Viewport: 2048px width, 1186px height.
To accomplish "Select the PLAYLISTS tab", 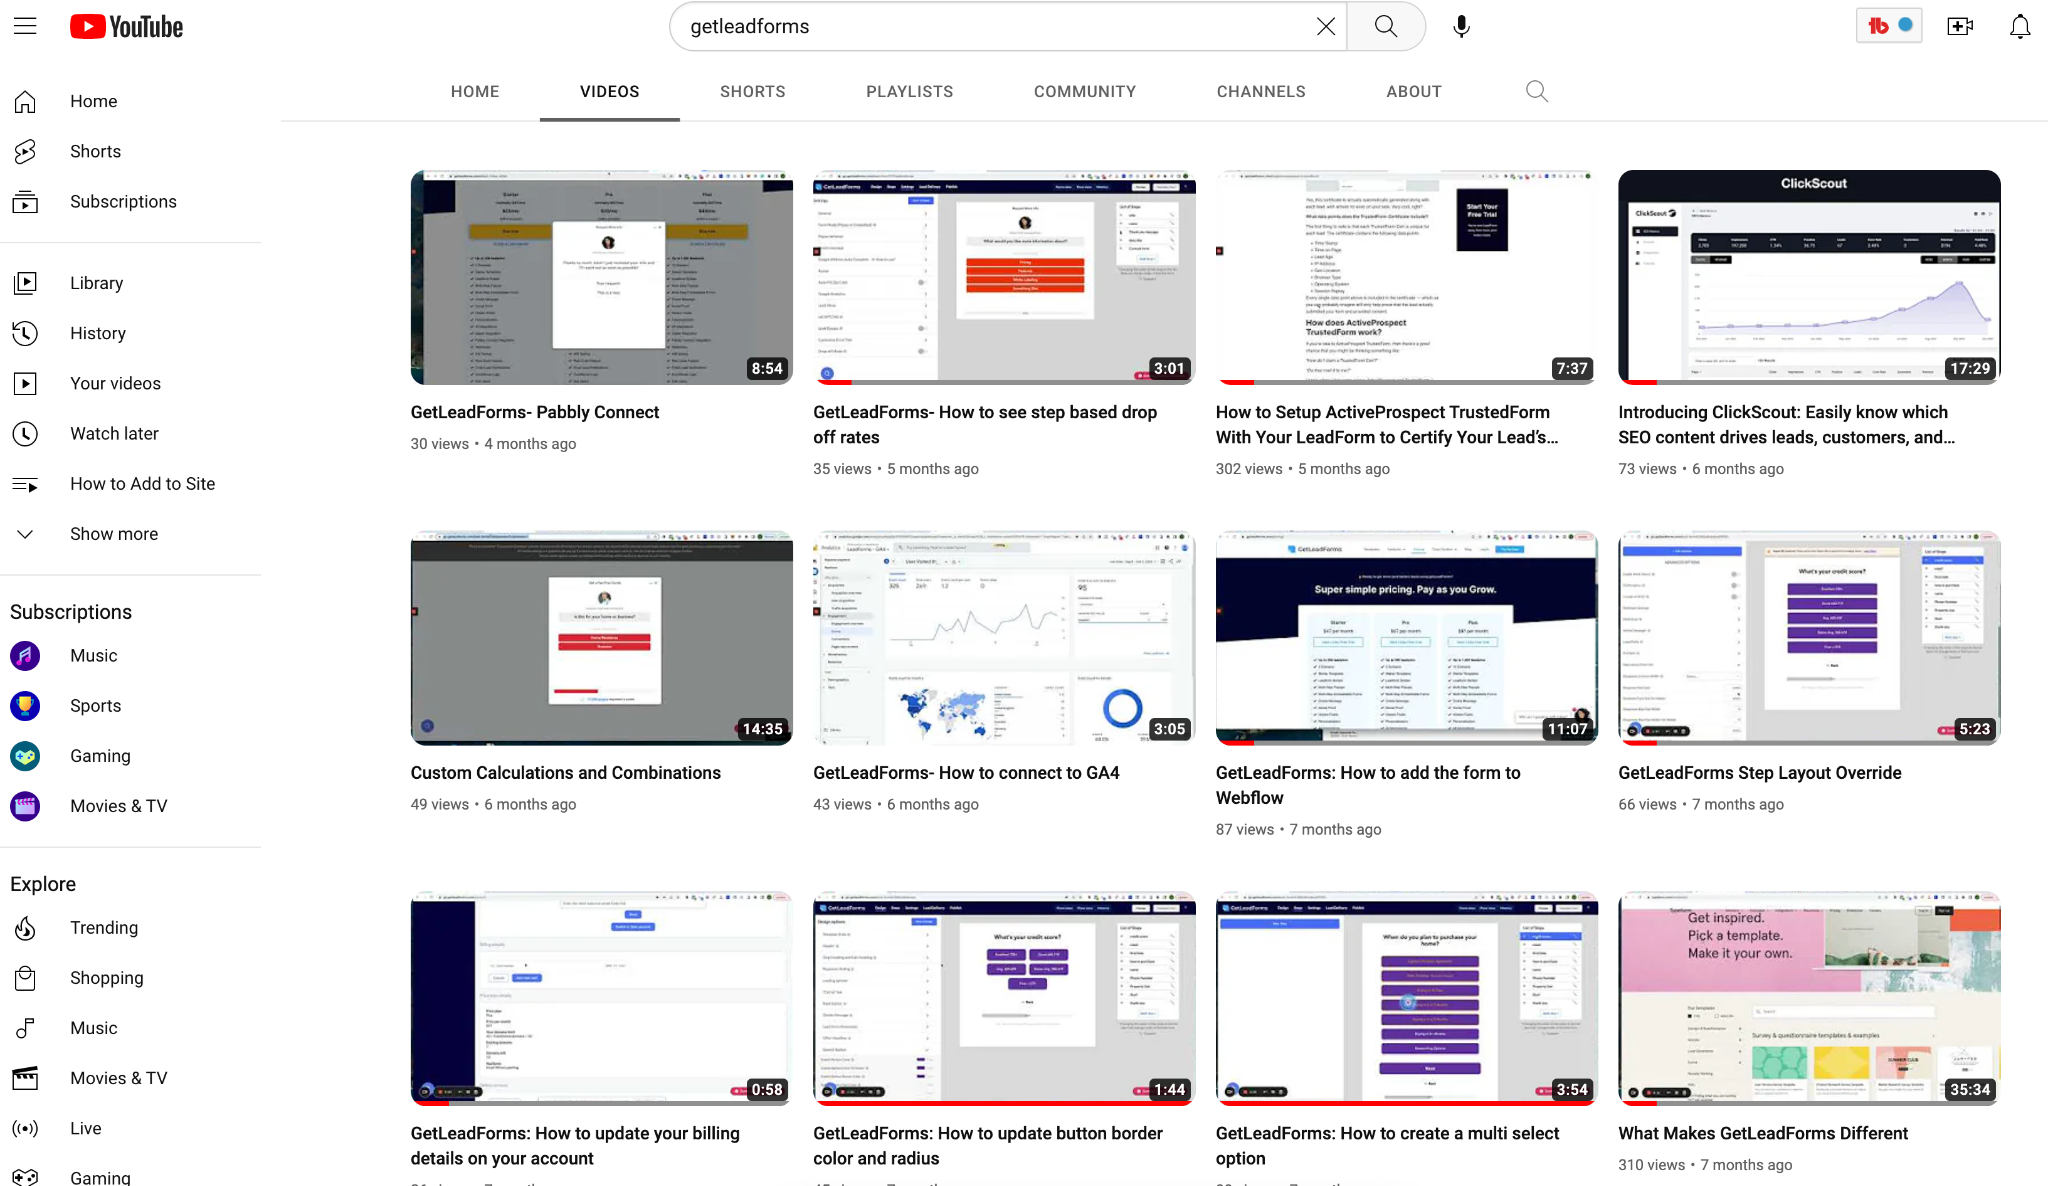I will pyautogui.click(x=910, y=92).
